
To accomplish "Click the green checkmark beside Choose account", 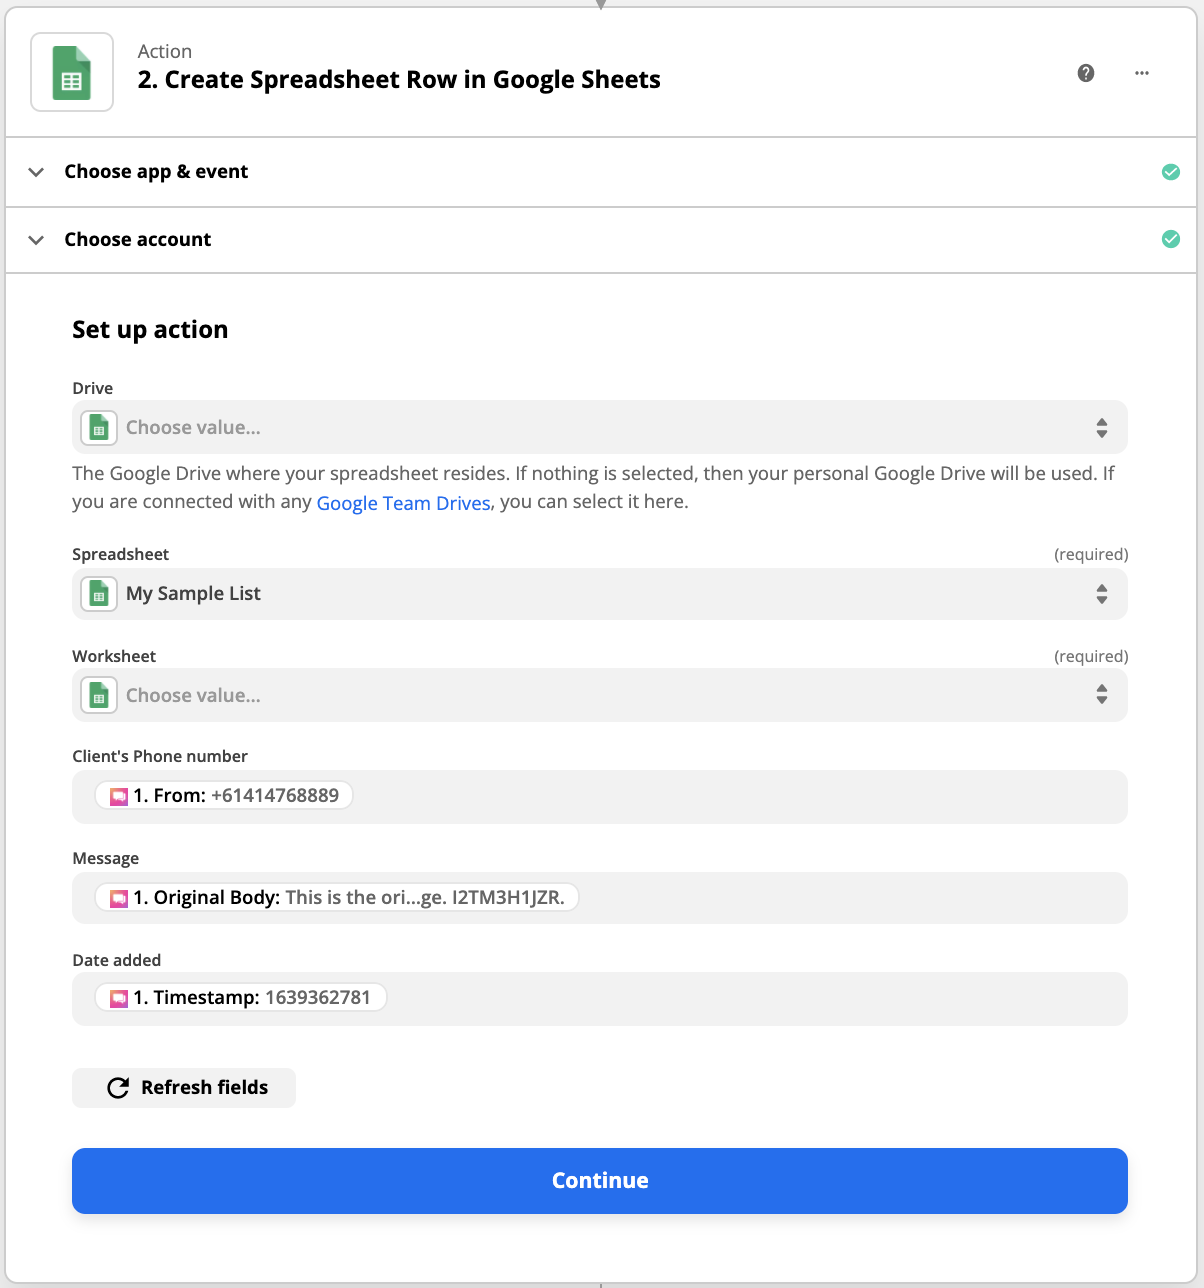I will pyautogui.click(x=1171, y=239).
